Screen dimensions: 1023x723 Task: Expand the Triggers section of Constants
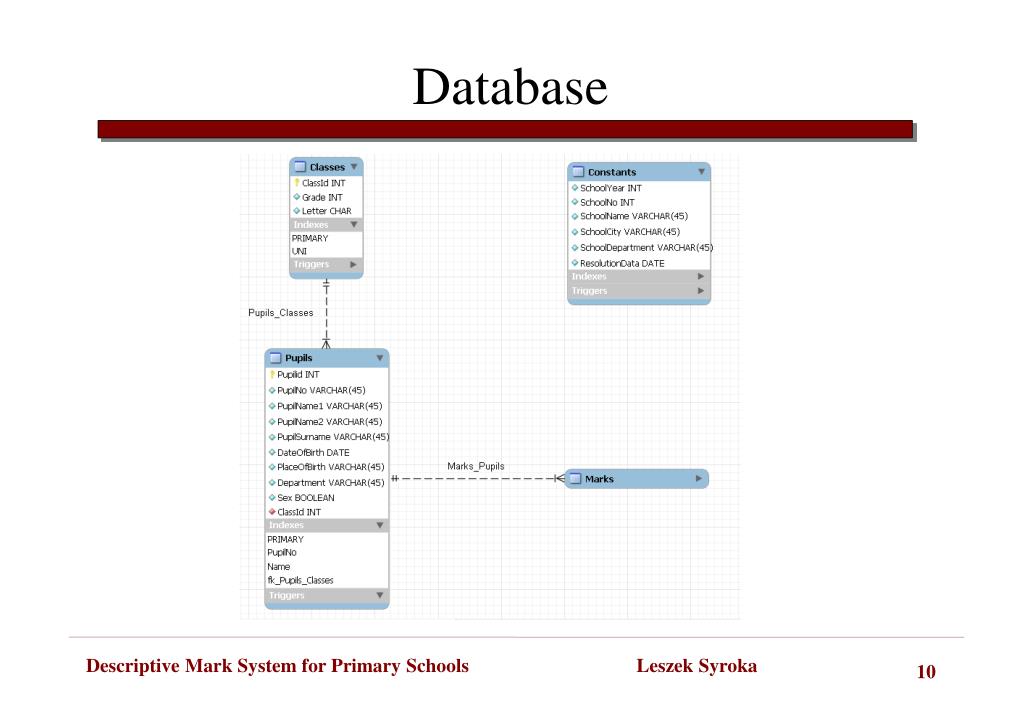click(701, 290)
